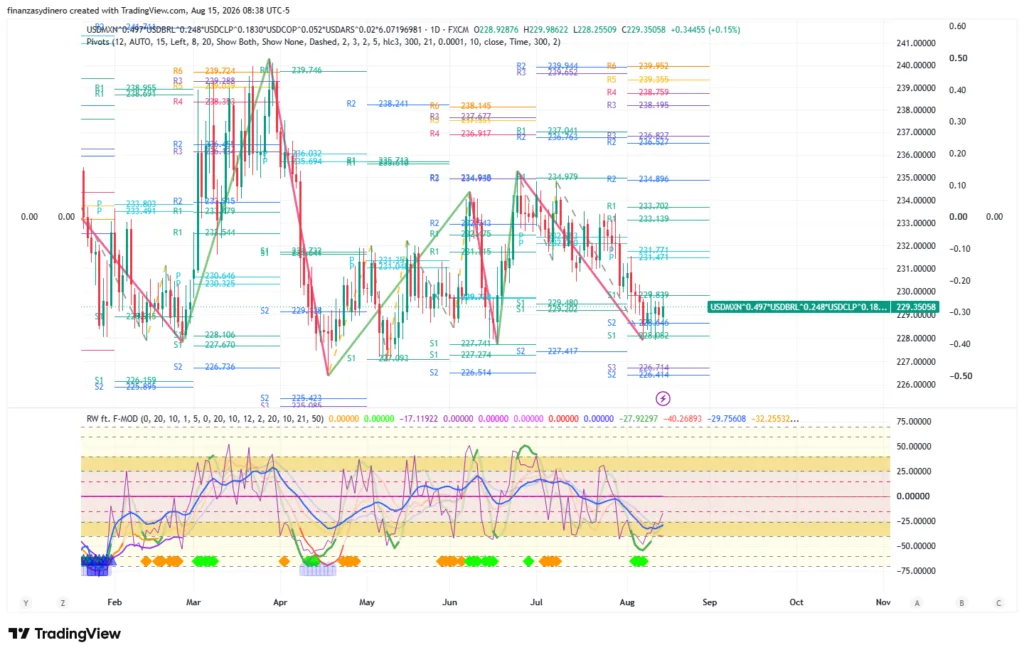Viewport: 1024px width, 655px height.
Task: Click the Z scale button at bottom left
Action: [63, 603]
